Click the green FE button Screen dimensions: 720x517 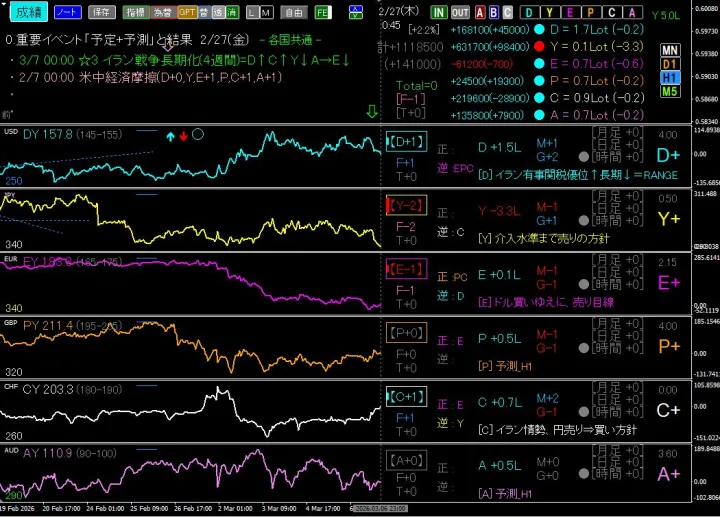[x=322, y=12]
